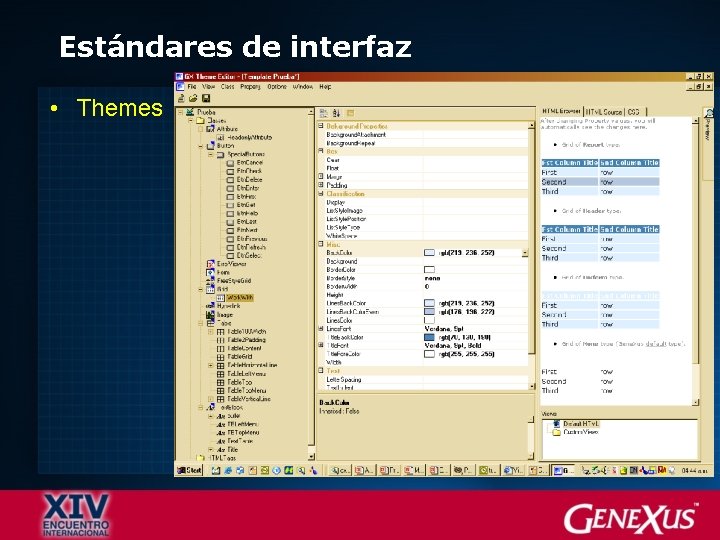The height and width of the screenshot is (540, 720).
Task: Switch to the HTML Source tab
Action: [x=603, y=112]
